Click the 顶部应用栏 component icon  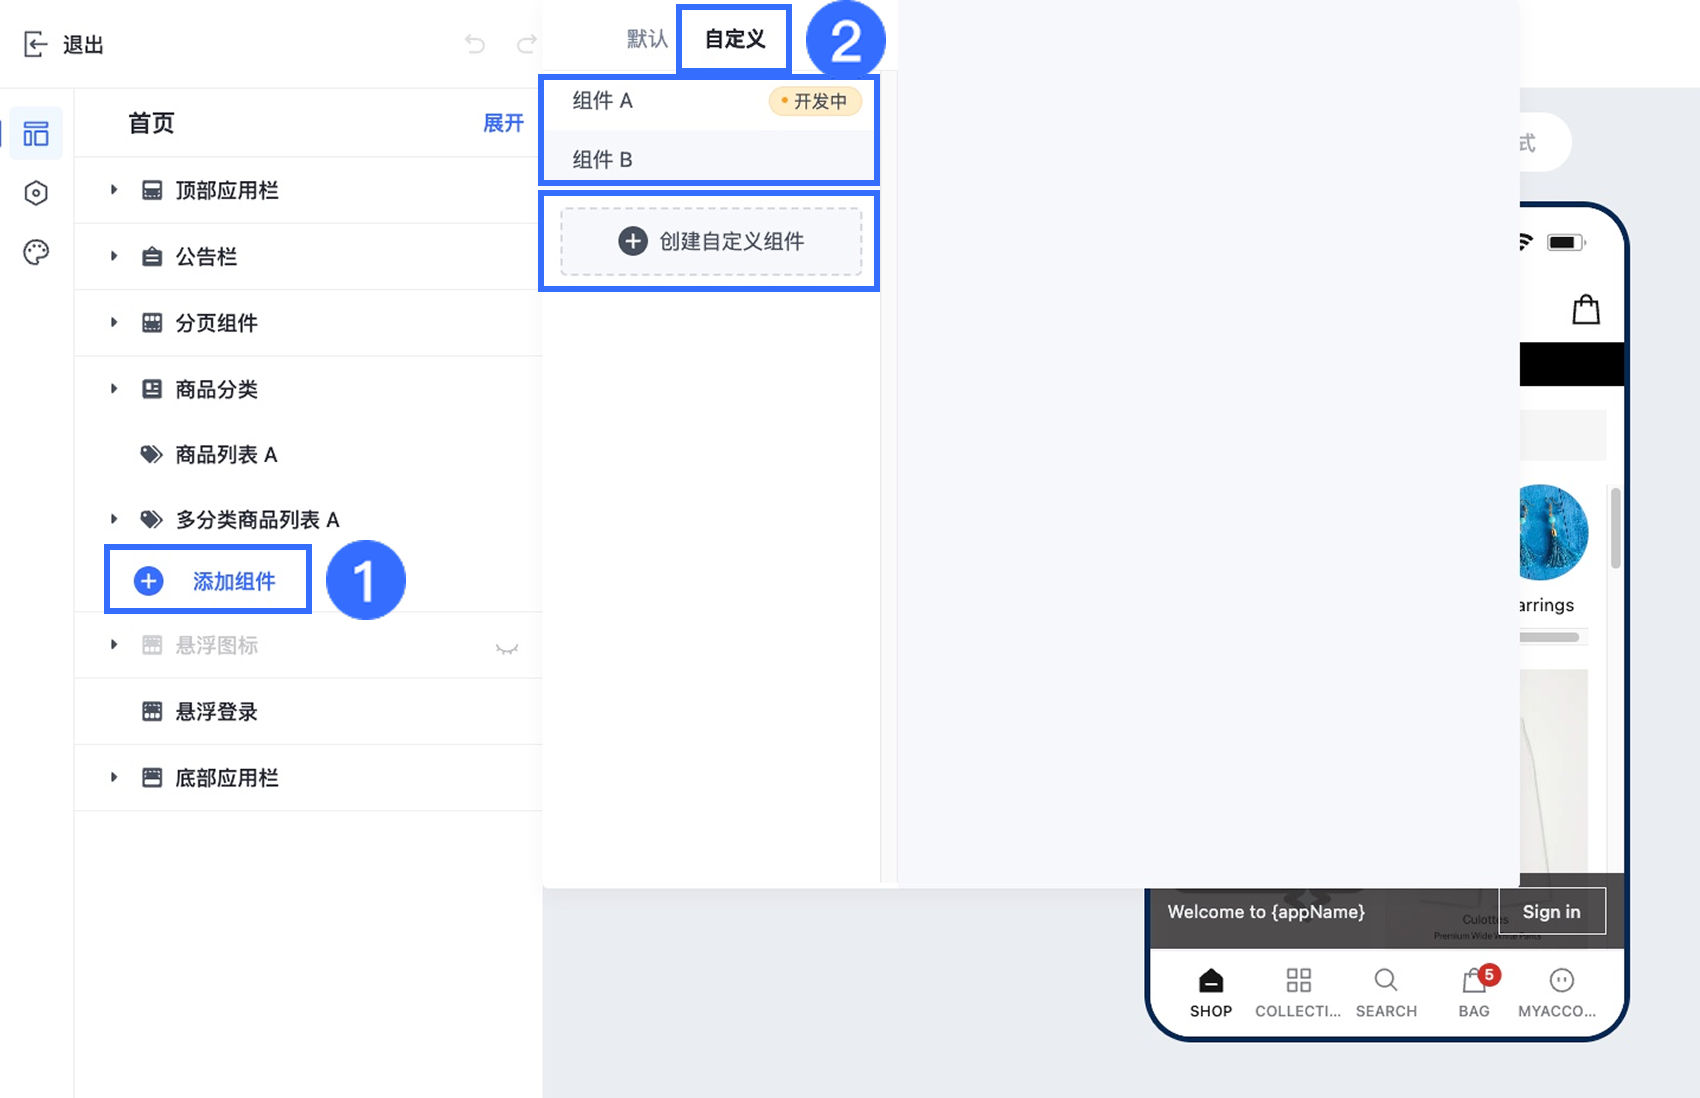[x=152, y=190]
